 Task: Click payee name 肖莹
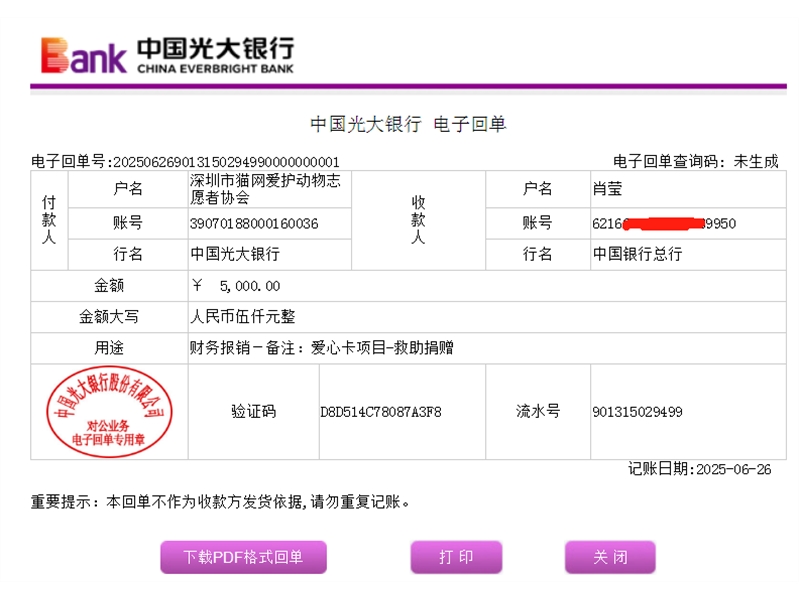point(607,189)
